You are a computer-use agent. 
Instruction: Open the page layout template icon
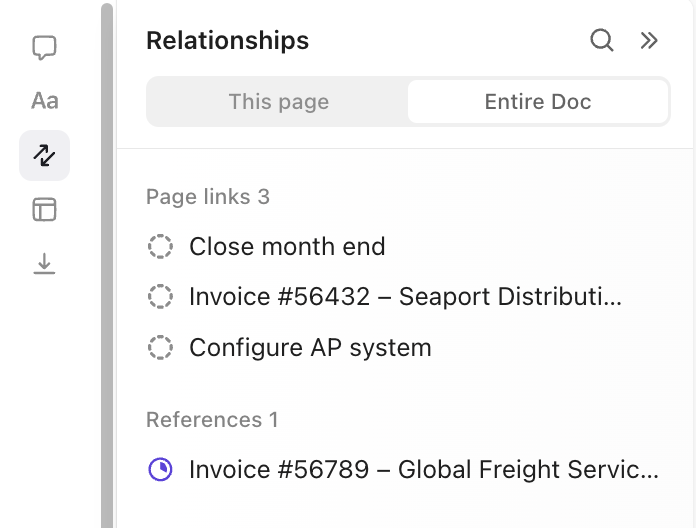point(44,209)
